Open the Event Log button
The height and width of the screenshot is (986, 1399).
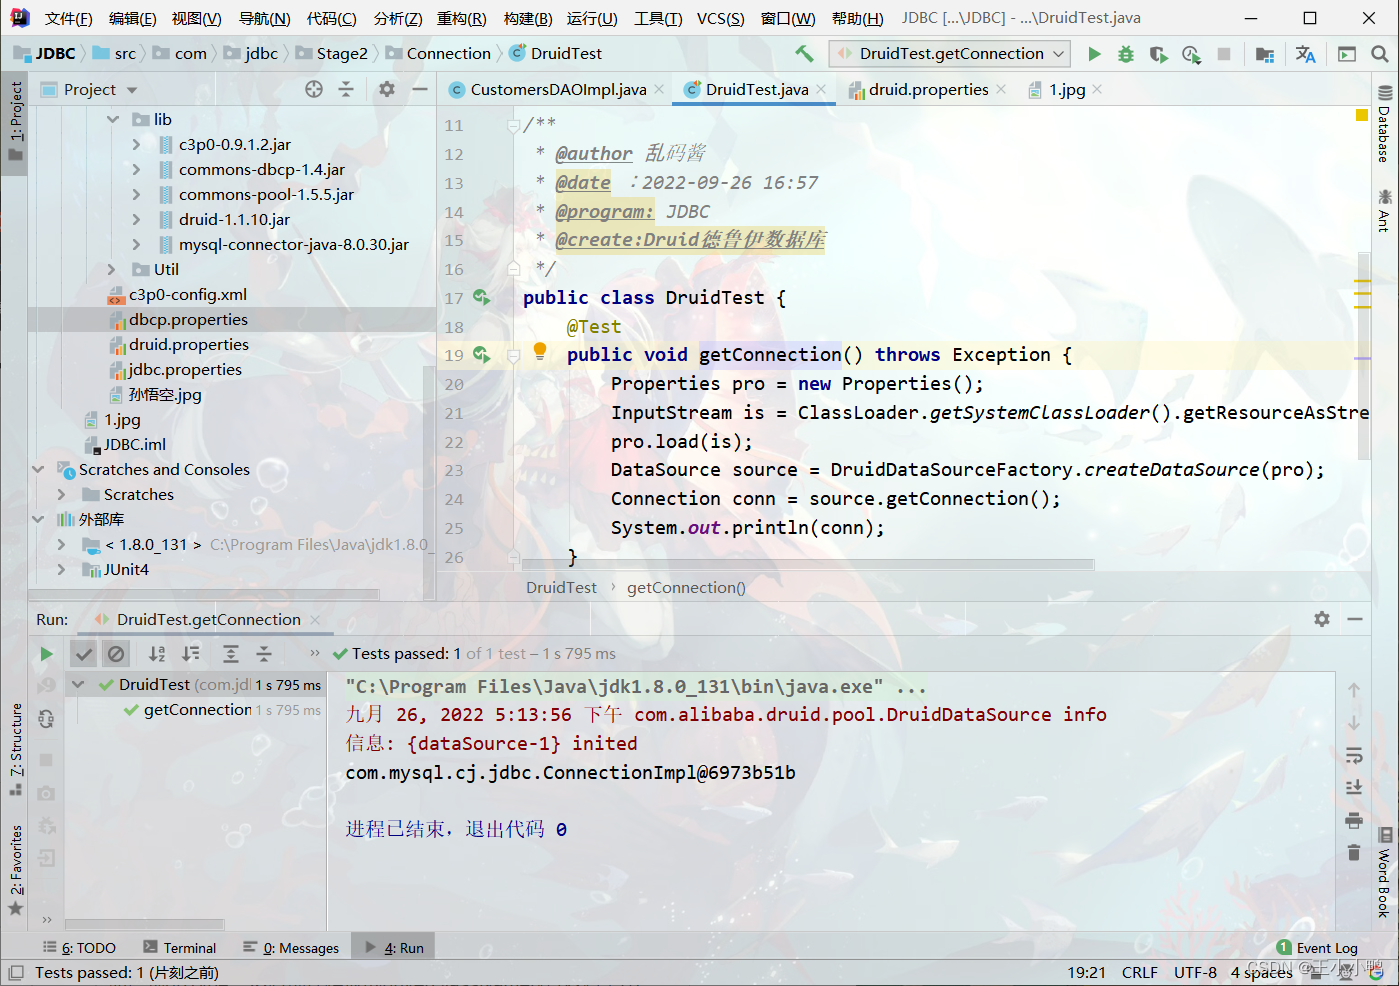pyautogui.click(x=1318, y=948)
